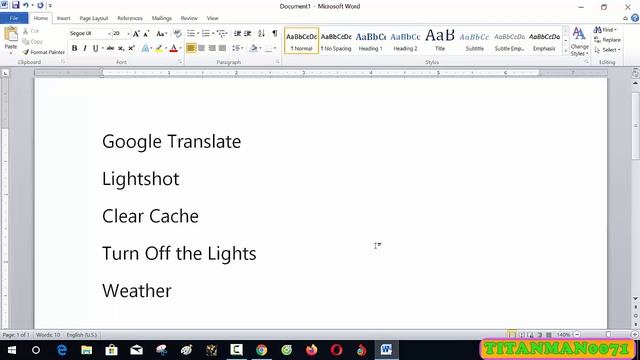Click the Copy button

(33, 41)
